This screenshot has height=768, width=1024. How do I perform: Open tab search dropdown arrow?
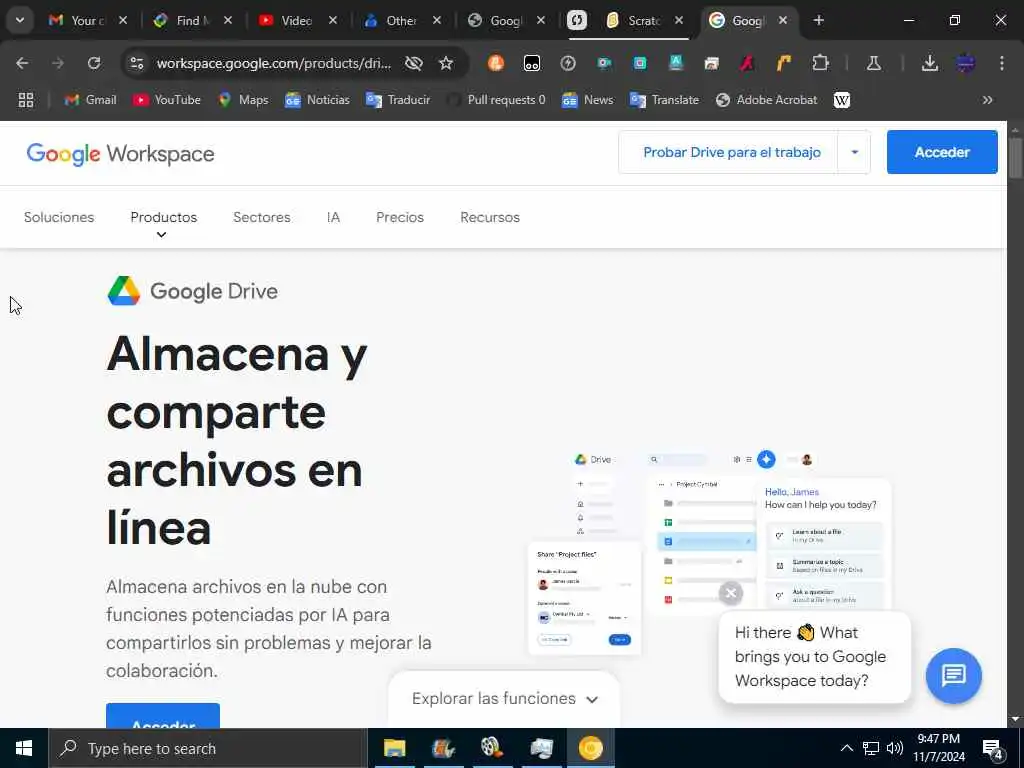[x=20, y=20]
